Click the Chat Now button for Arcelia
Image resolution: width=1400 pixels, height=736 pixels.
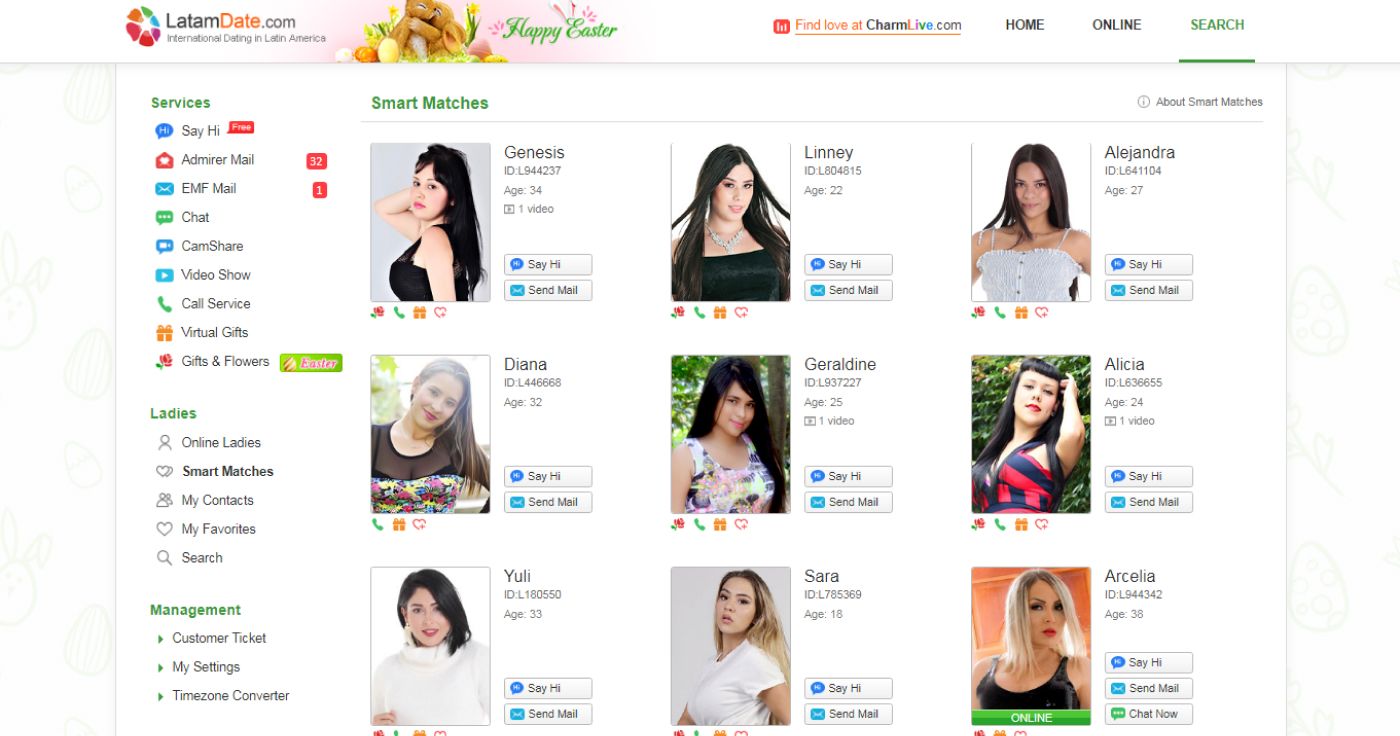(x=1148, y=714)
